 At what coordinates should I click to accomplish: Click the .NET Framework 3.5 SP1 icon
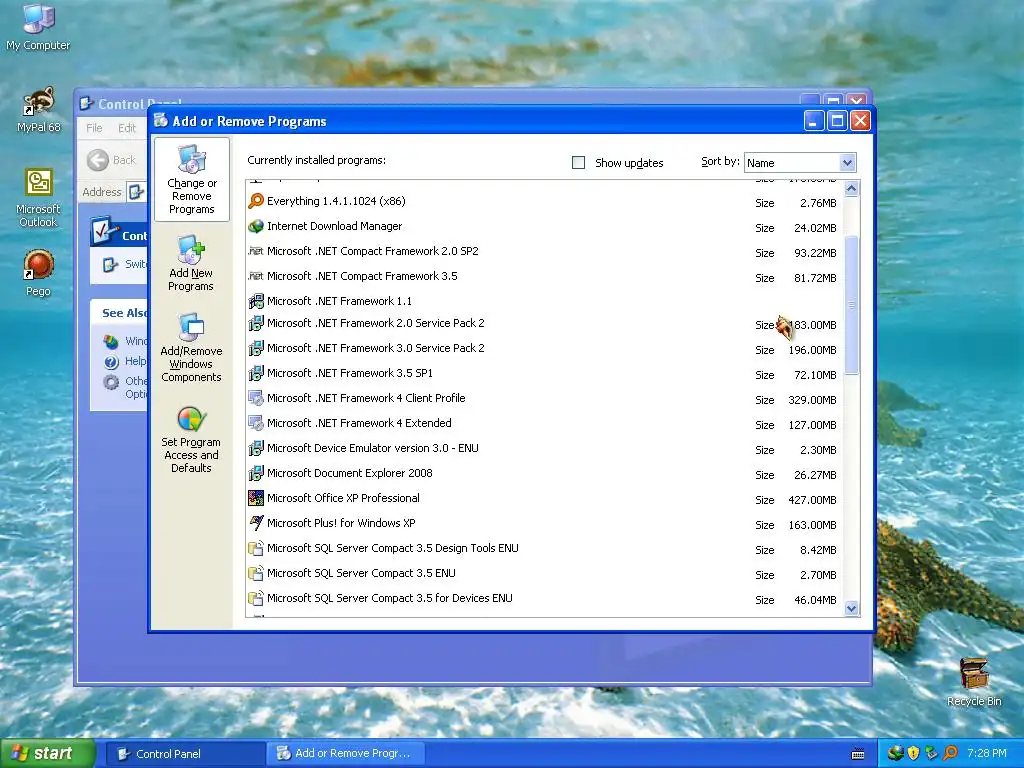(x=256, y=373)
